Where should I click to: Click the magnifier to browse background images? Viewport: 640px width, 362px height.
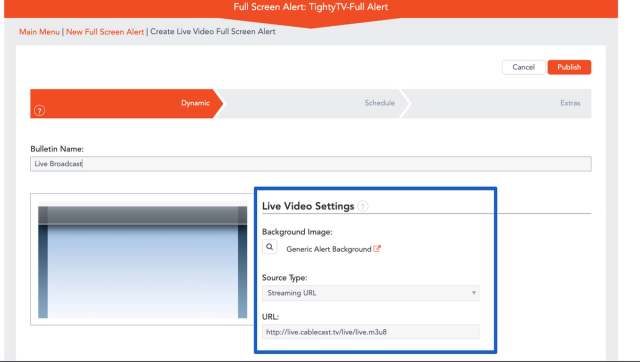269,247
